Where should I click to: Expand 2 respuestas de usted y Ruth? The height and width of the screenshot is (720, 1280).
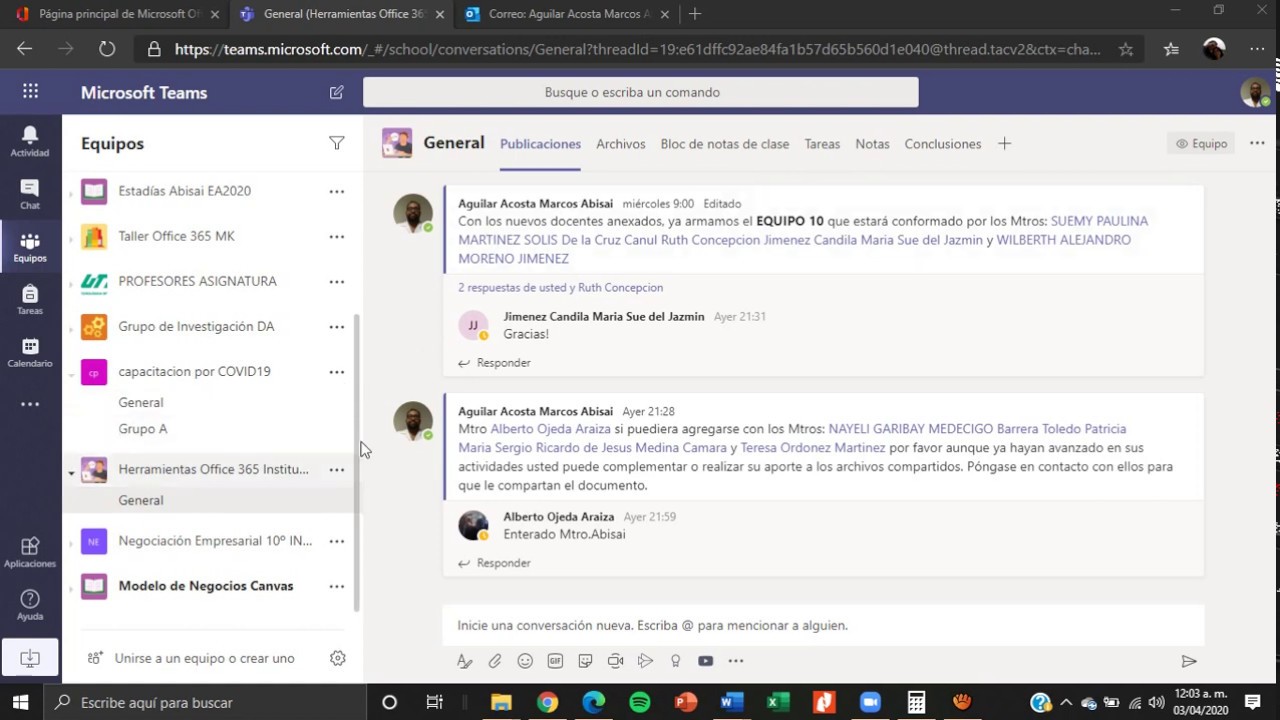[x=560, y=288]
